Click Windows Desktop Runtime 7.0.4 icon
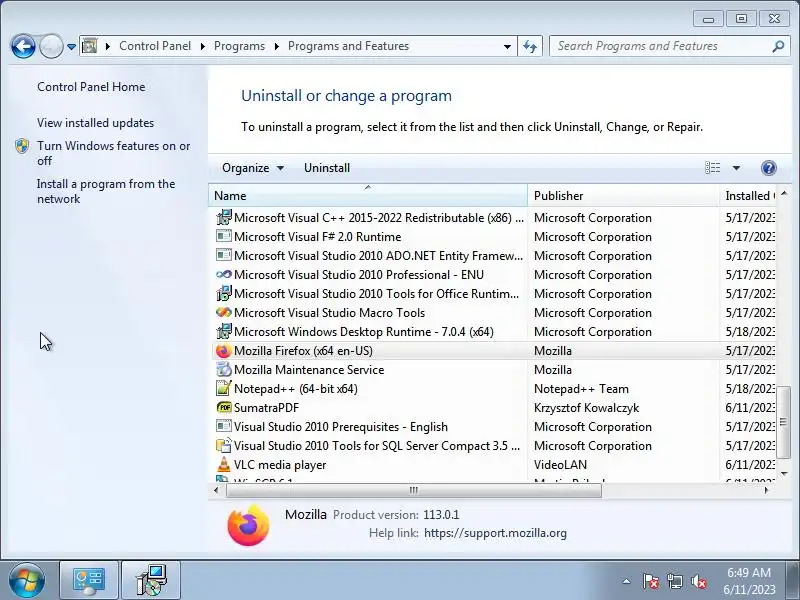Image resolution: width=800 pixels, height=600 pixels. 223,332
